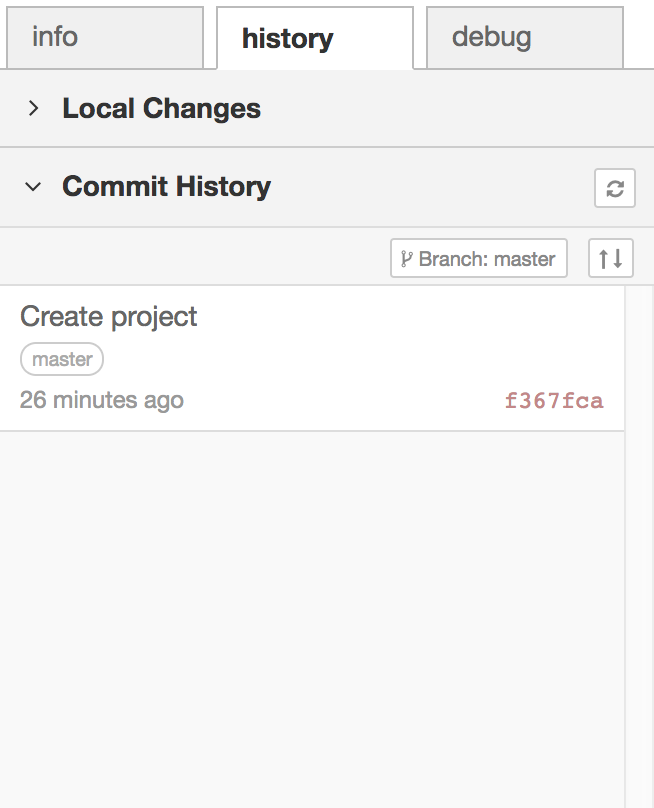Click commit hash f367fca

[555, 400]
